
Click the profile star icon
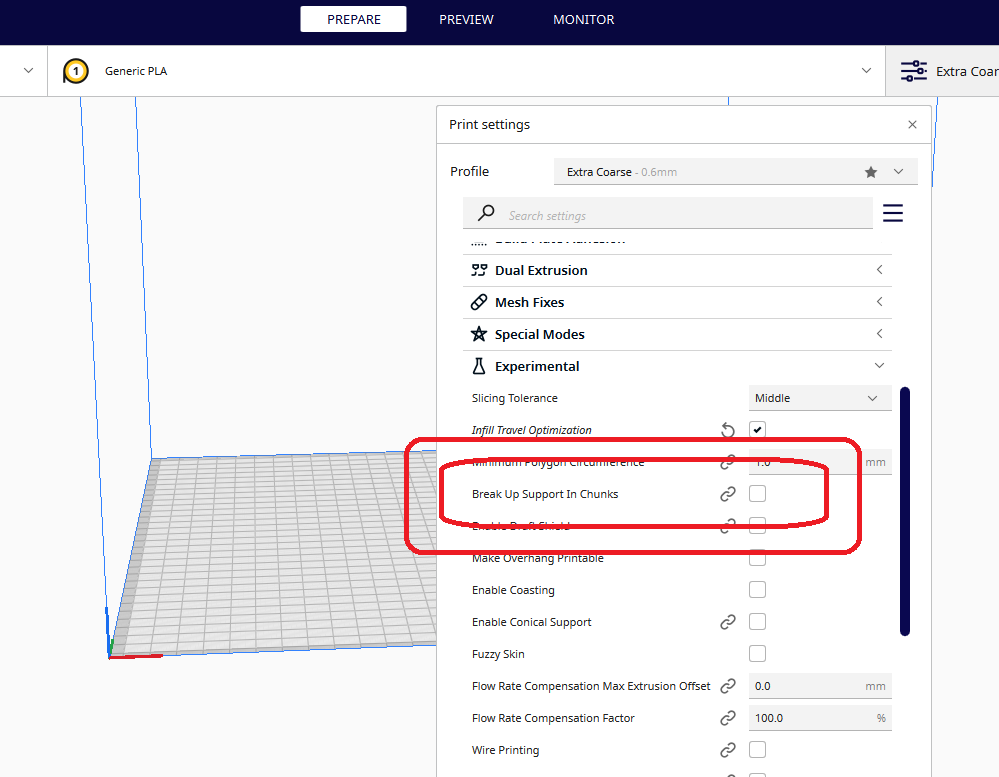pos(871,172)
